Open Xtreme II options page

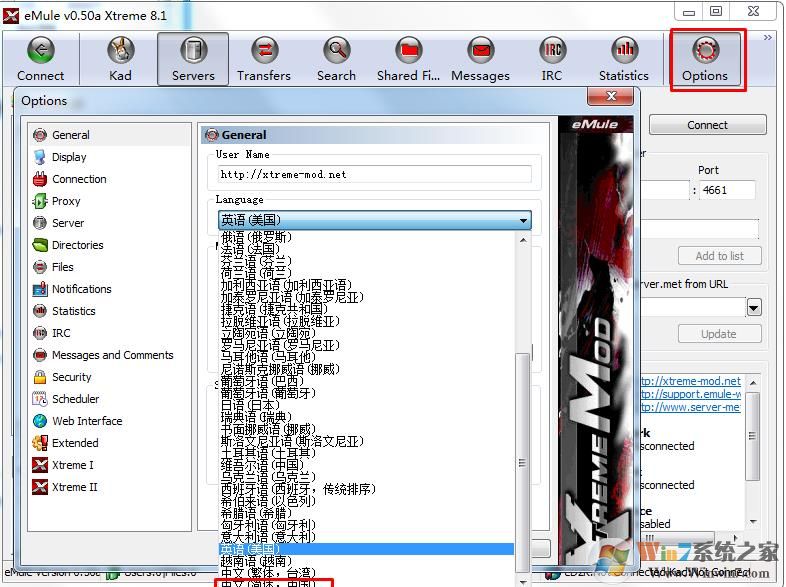(x=74, y=487)
